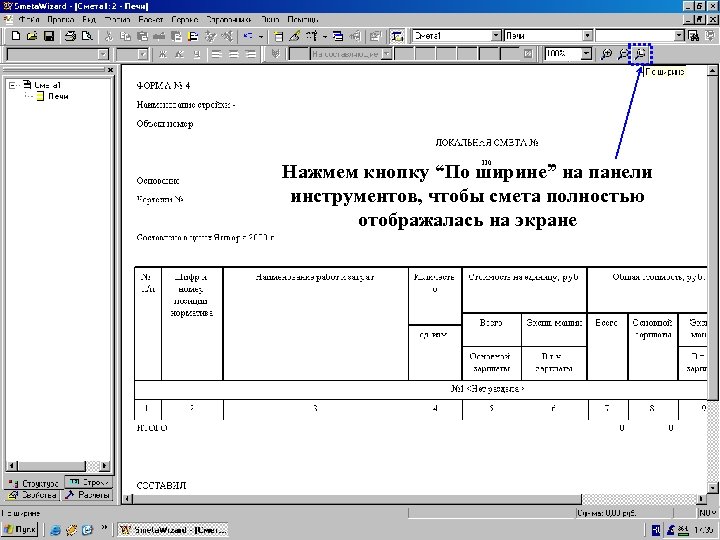720x540 pixels.
Task: Open the 100% zoom level dropdown
Action: point(586,54)
